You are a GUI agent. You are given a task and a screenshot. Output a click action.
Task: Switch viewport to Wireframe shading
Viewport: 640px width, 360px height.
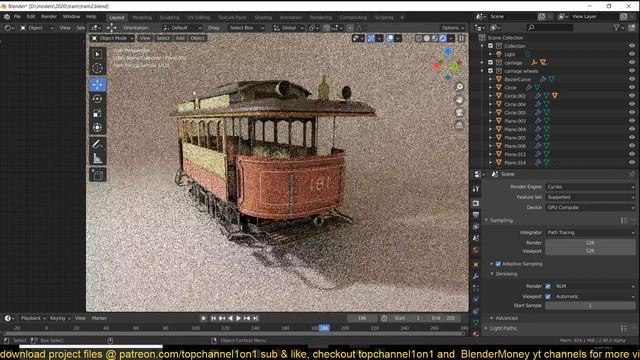tap(419, 38)
